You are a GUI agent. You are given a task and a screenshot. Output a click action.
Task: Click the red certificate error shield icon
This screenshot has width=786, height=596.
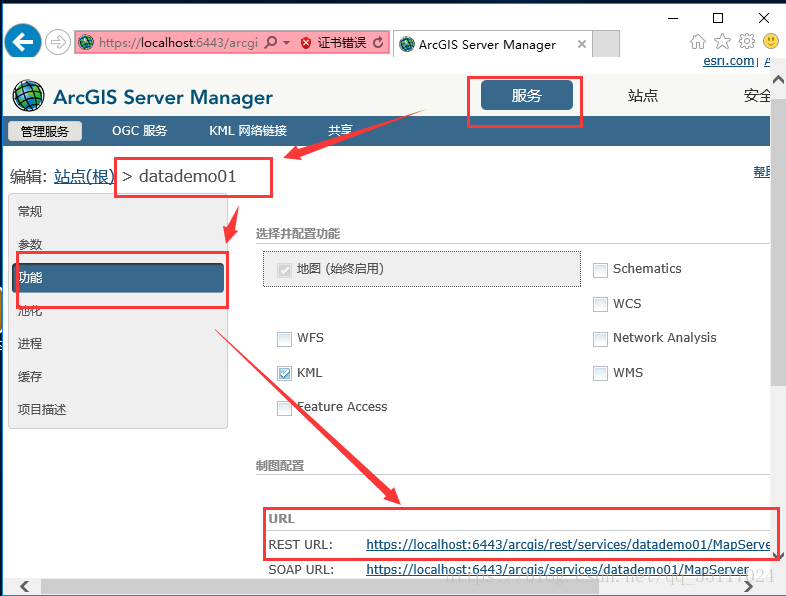(x=306, y=43)
